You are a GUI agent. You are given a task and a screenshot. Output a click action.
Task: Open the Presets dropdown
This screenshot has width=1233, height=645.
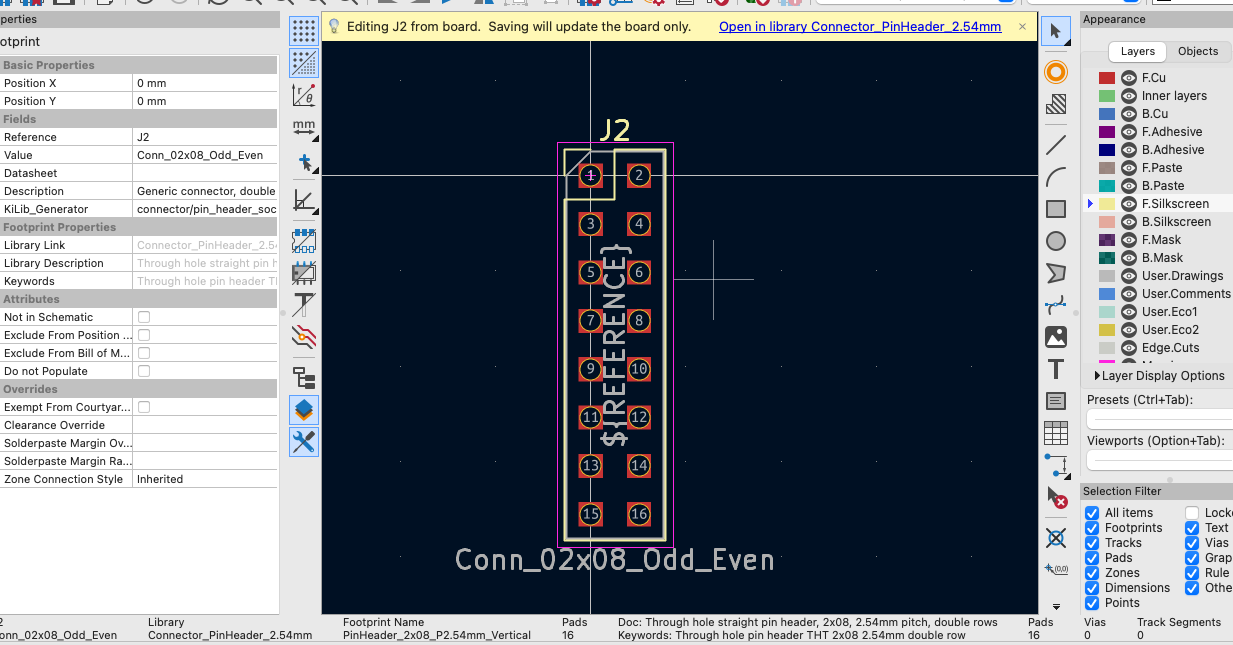tap(1160, 420)
